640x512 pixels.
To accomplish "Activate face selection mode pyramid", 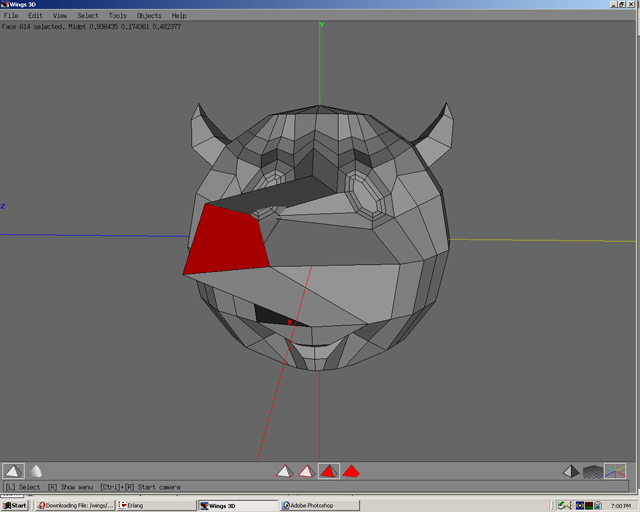I will coord(329,471).
